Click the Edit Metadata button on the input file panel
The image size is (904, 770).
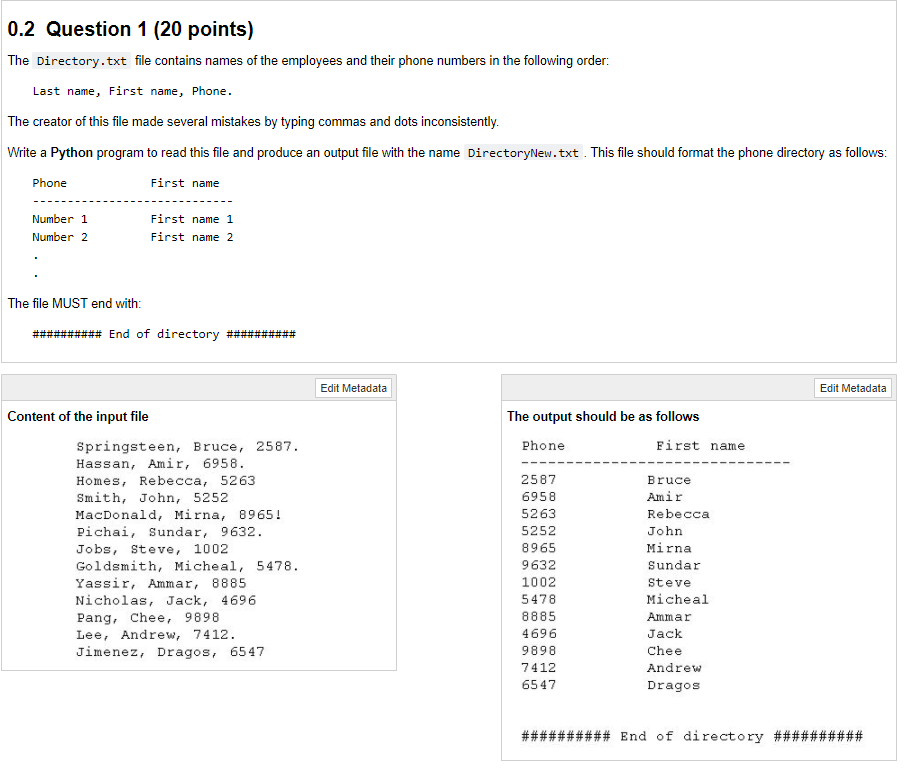[353, 388]
